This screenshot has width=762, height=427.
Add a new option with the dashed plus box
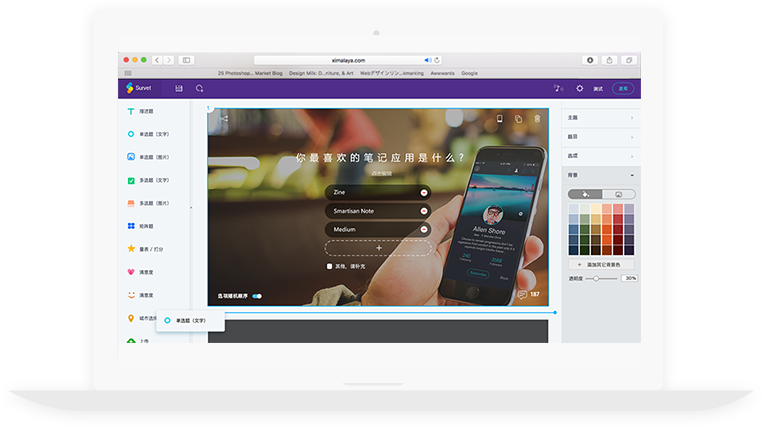(x=378, y=248)
